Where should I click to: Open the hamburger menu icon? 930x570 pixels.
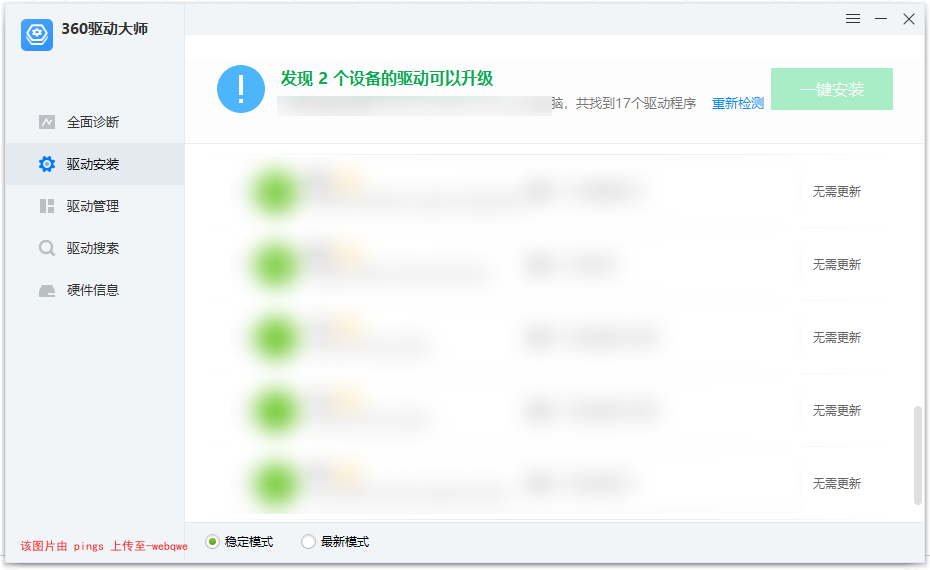point(853,19)
